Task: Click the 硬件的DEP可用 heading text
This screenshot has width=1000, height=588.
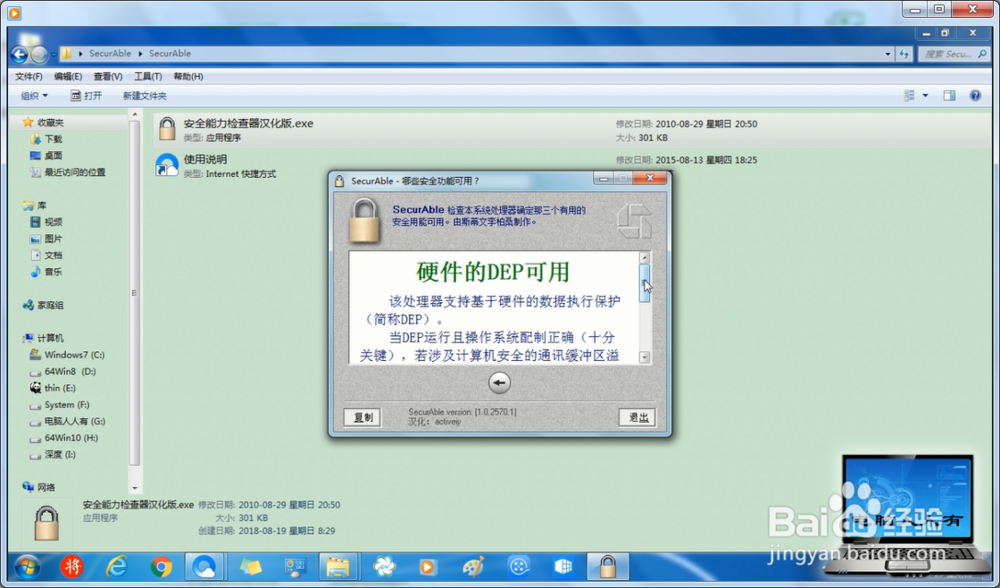Action: (492, 272)
